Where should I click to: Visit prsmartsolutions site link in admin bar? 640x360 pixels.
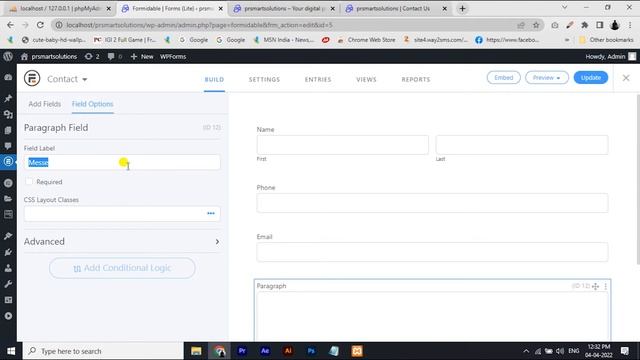point(49,56)
